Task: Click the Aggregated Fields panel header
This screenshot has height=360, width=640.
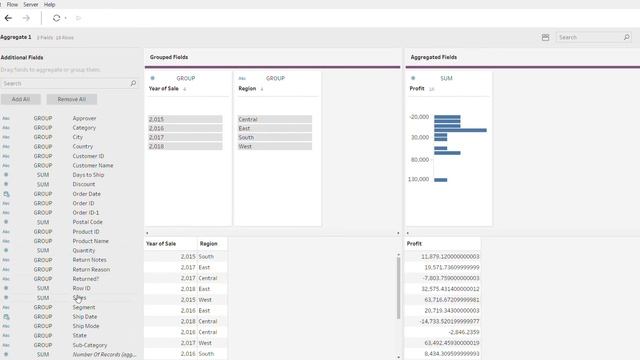Action: [433, 57]
